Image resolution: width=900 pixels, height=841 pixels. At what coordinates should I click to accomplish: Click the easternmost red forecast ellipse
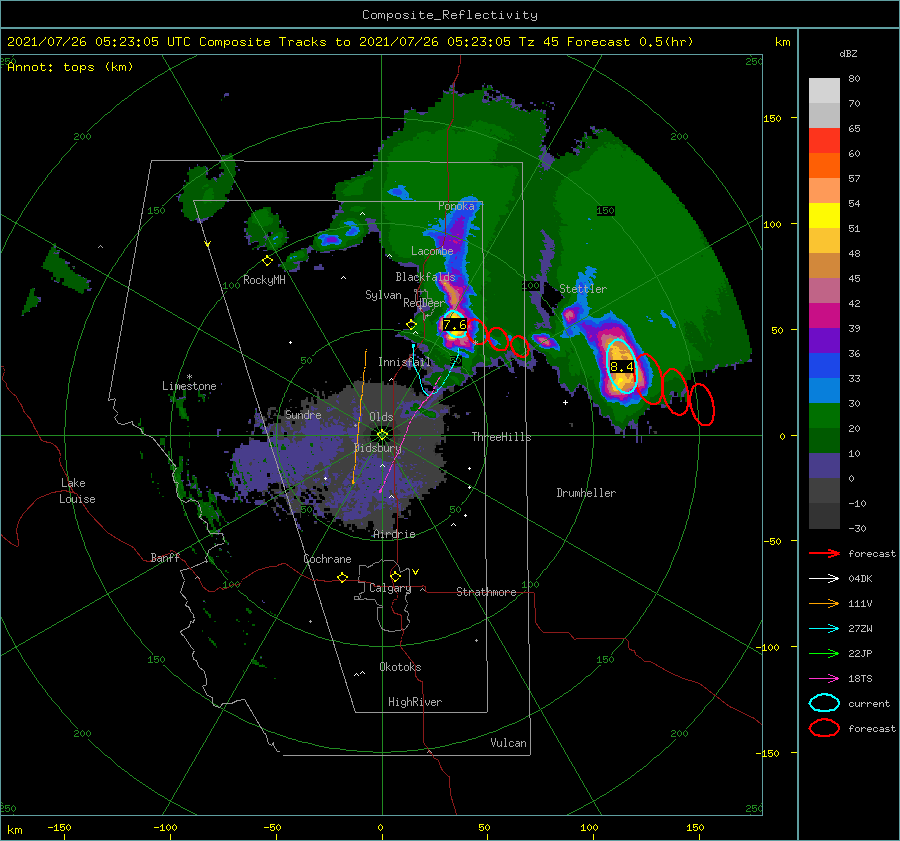click(701, 404)
